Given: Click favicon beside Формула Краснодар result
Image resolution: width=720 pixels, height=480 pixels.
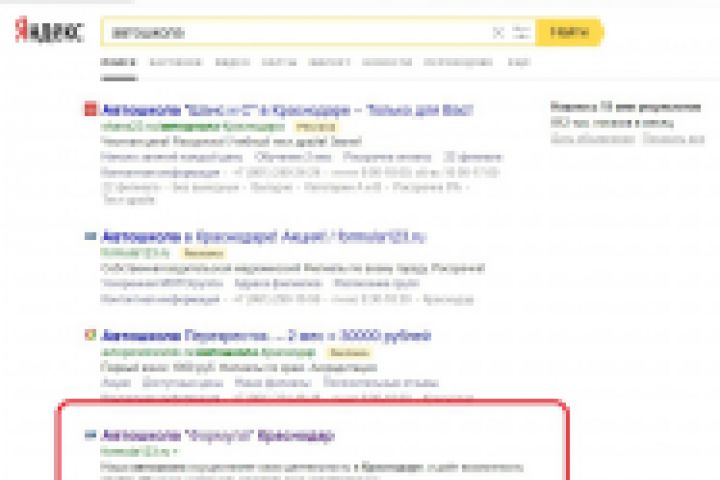Looking at the screenshot, I should pyautogui.click(x=90, y=434).
